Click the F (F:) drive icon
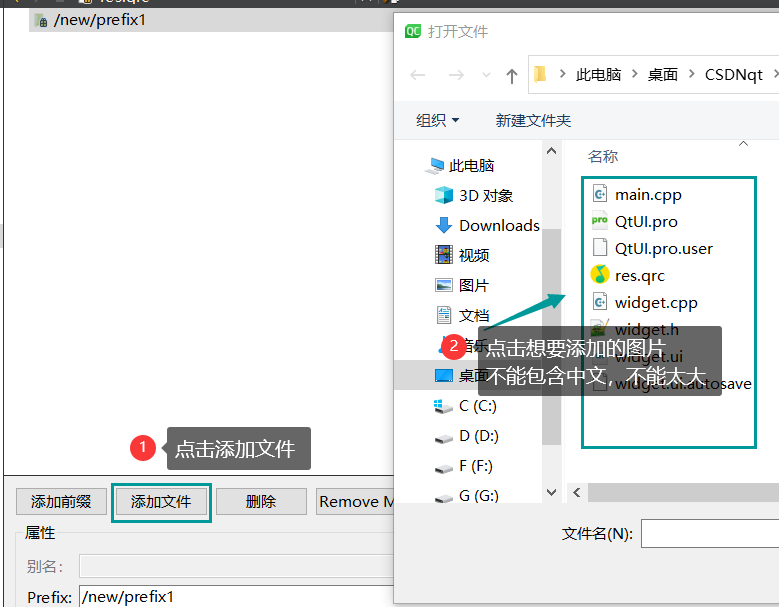Viewport: 779px width, 607px height. (x=444, y=468)
